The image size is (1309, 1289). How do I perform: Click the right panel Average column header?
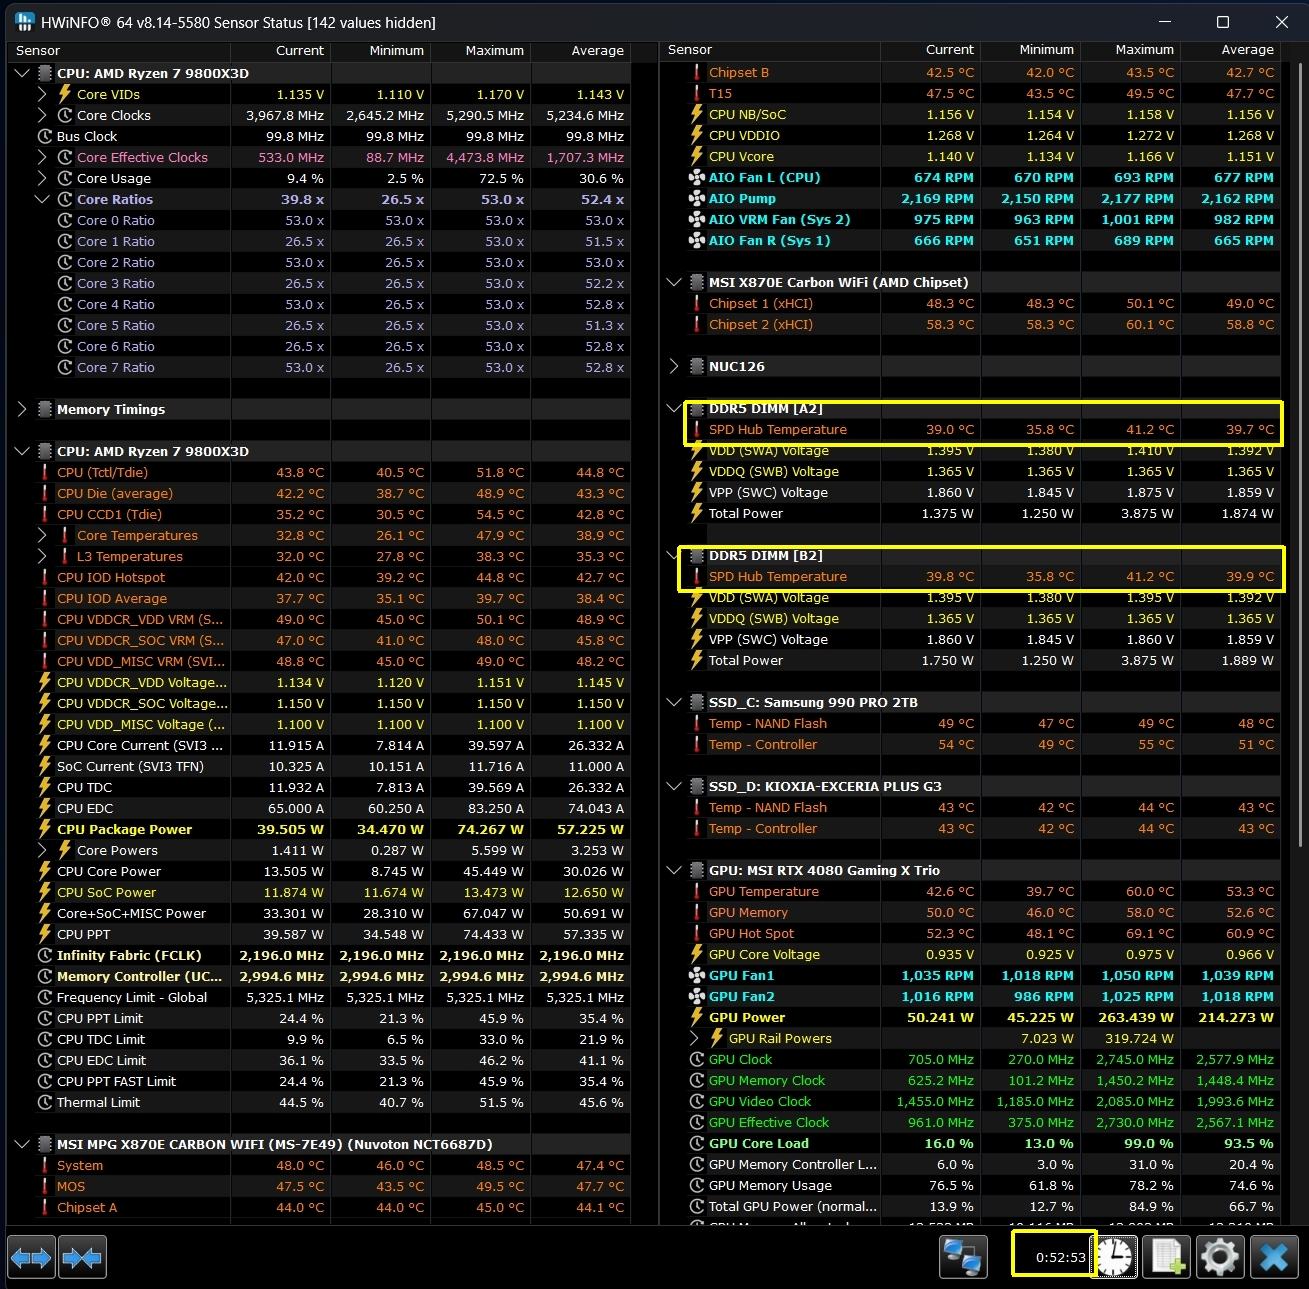pyautogui.click(x=1230, y=49)
